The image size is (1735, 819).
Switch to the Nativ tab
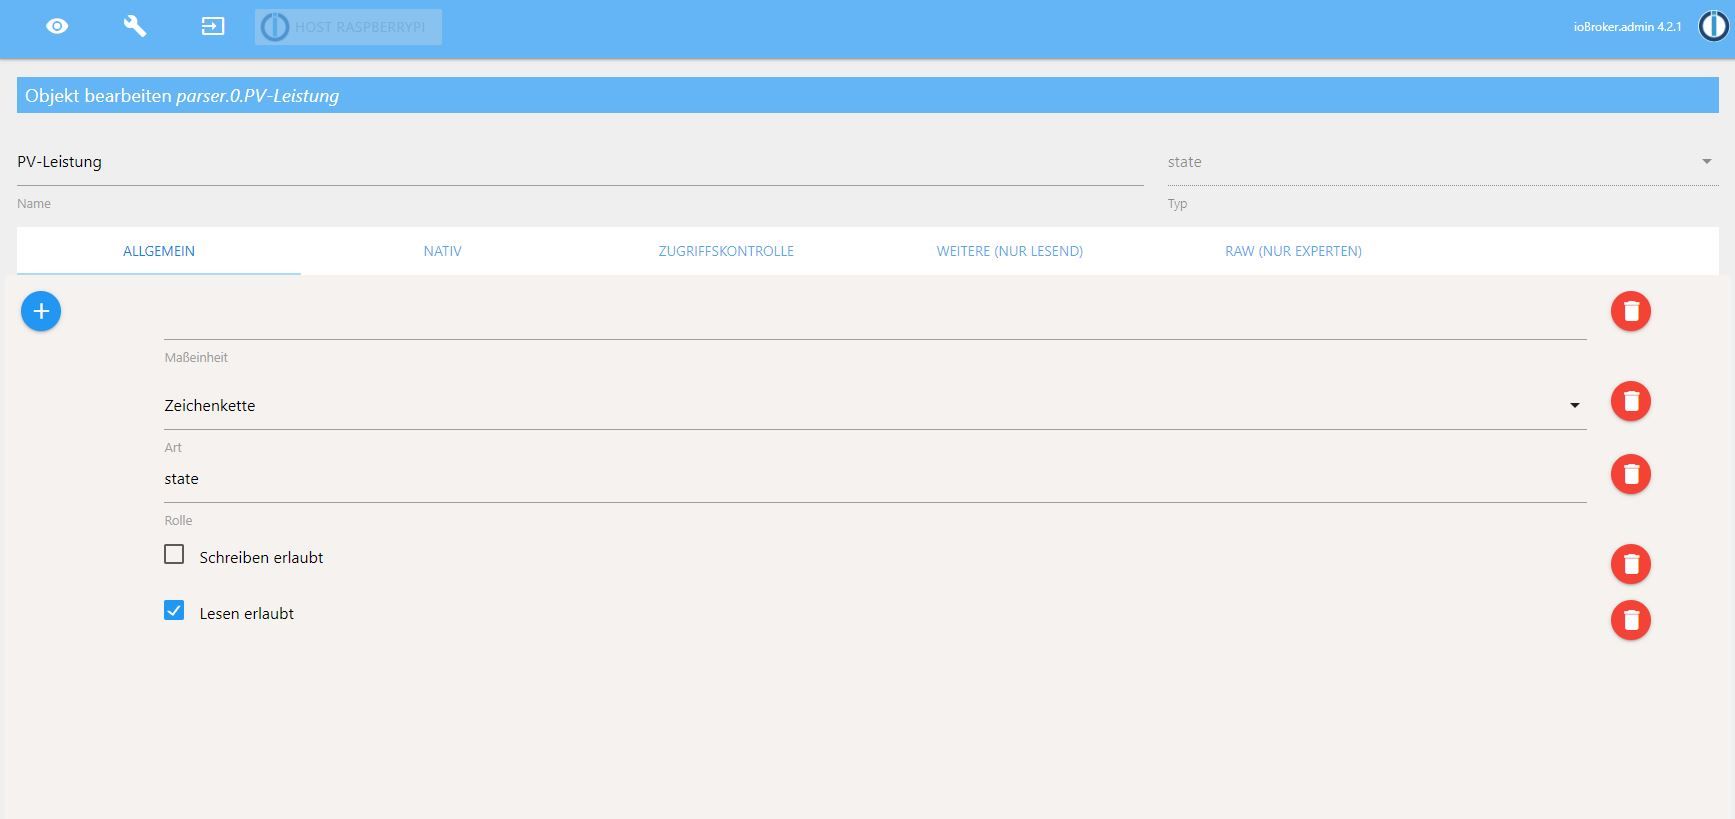[x=442, y=251]
